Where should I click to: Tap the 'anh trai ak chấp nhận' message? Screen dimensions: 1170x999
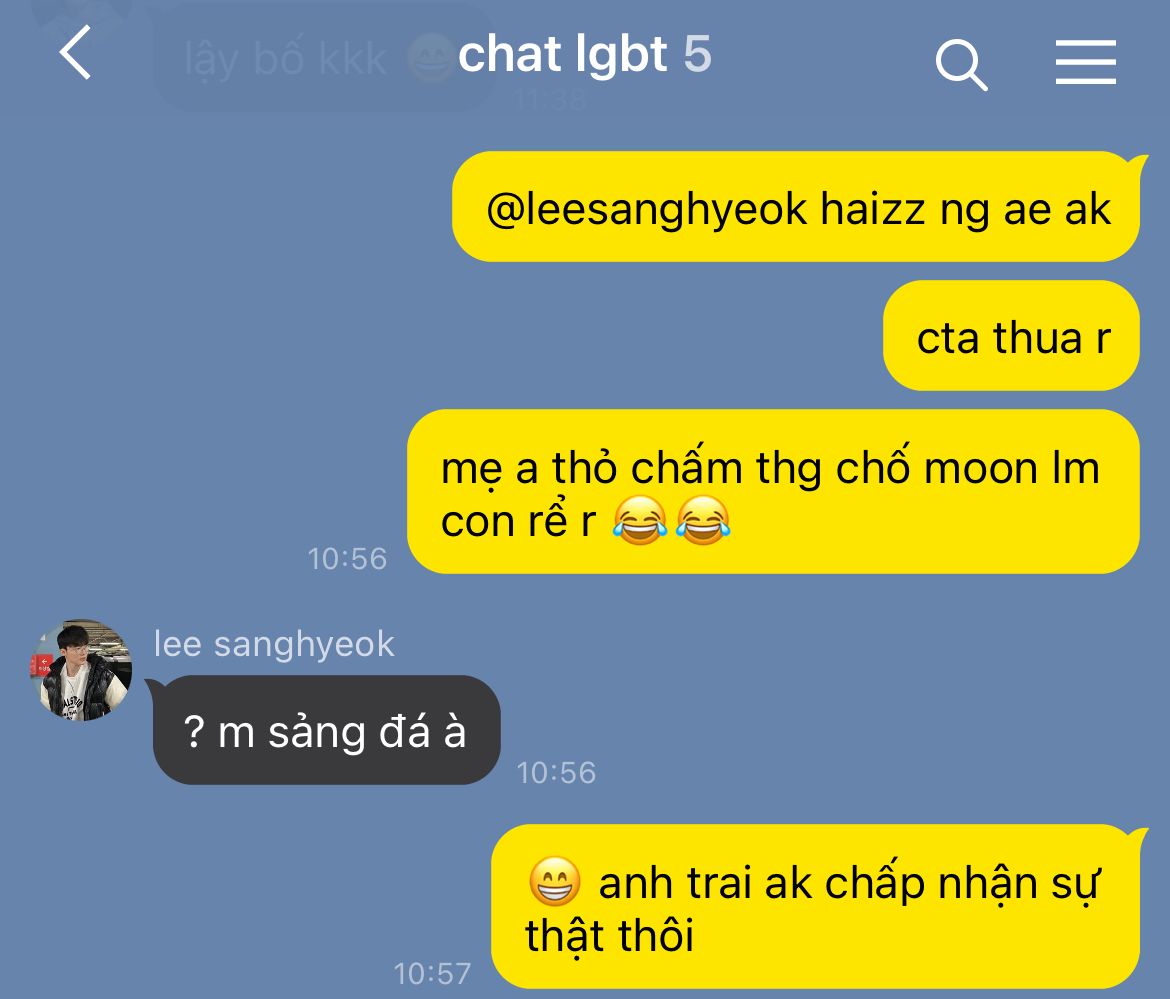click(x=816, y=906)
